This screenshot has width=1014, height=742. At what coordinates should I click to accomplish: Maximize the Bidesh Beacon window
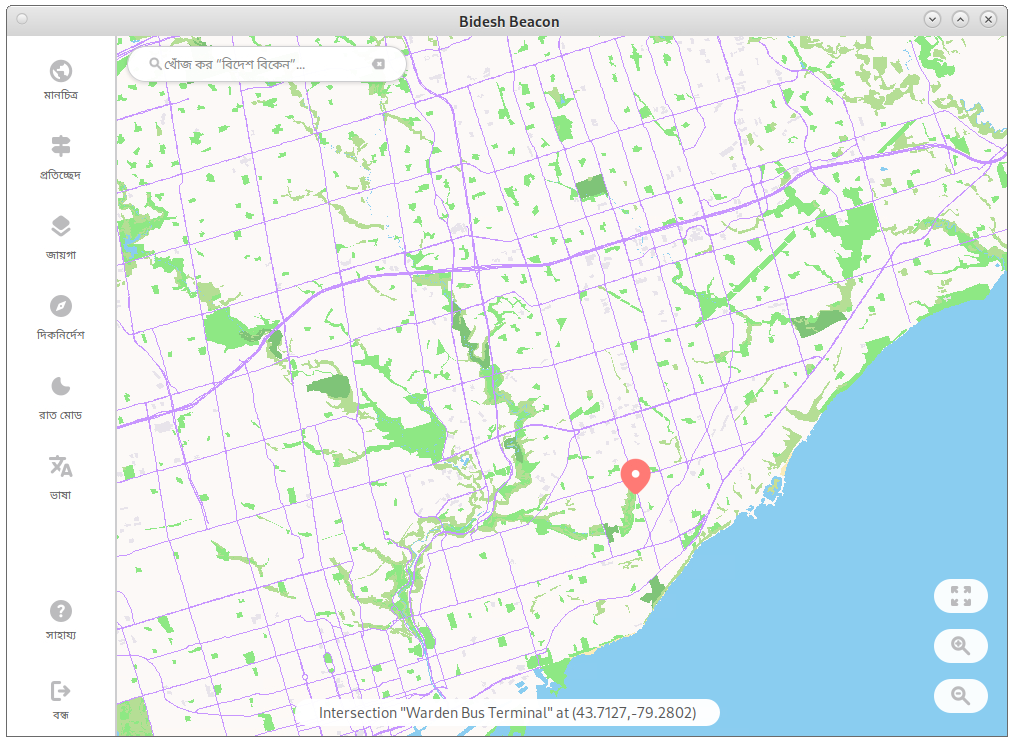[x=960, y=19]
